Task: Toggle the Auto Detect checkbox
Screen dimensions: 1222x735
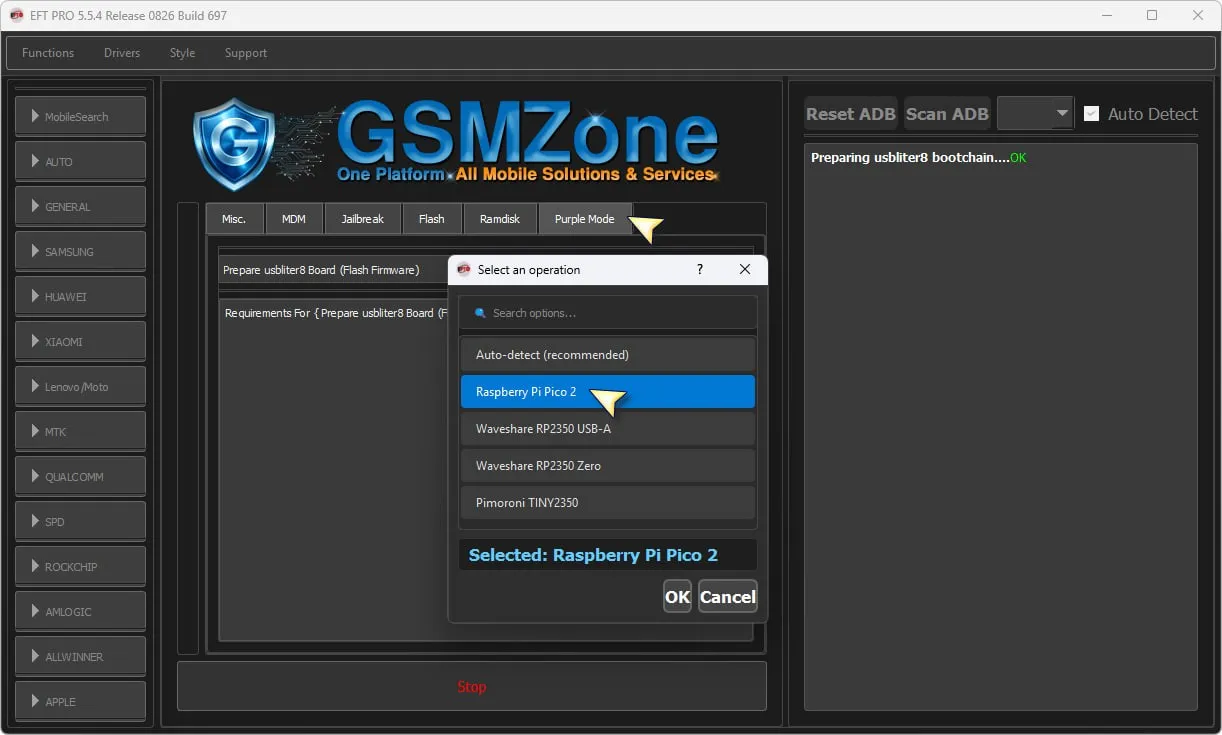Action: 1091,114
